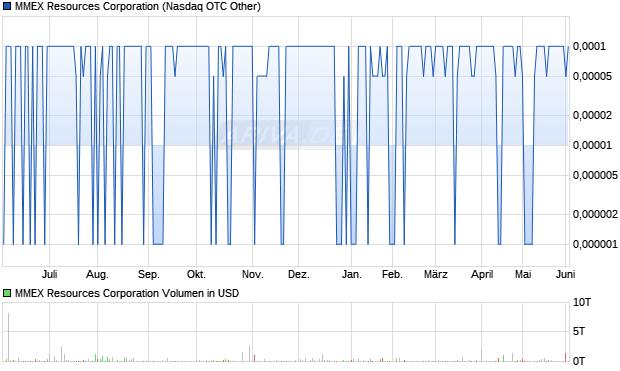
Task: Click the 0,00002 price axis label
Action: pyautogui.click(x=592, y=115)
